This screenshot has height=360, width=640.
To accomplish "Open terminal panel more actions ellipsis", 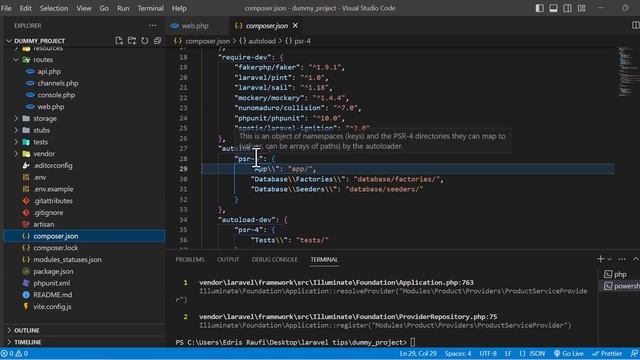I will [x=622, y=259].
